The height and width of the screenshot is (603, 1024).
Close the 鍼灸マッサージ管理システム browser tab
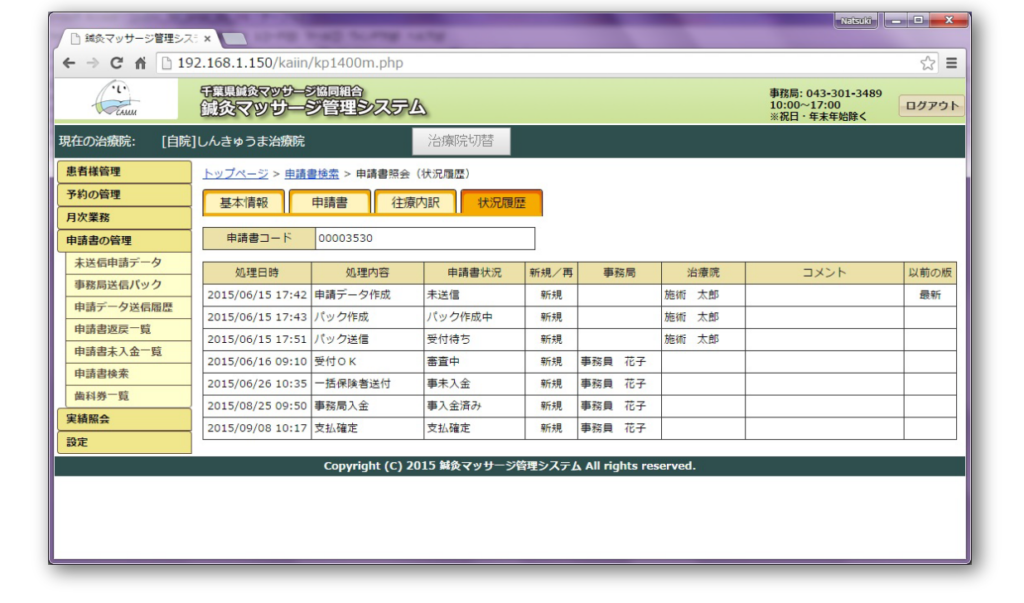pyautogui.click(x=207, y=39)
